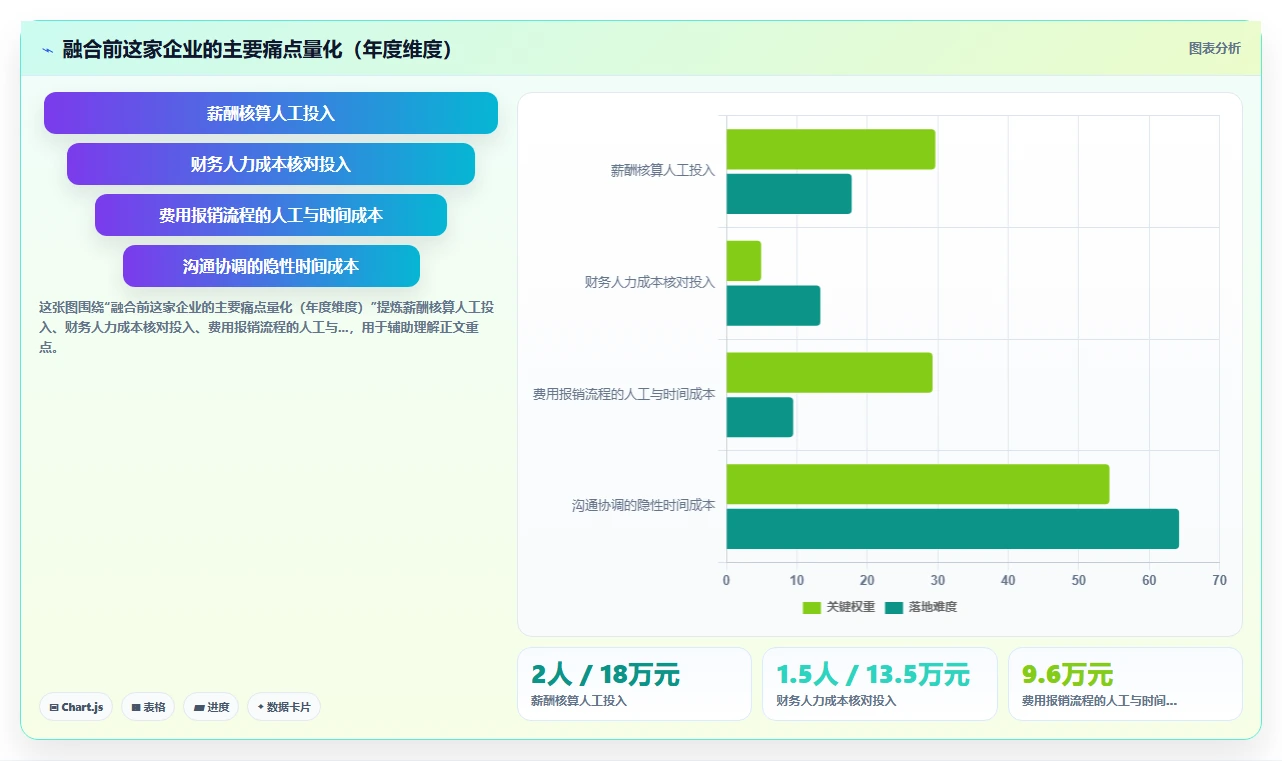
Task: Open the 9.6万元 data card
Action: (x=1125, y=684)
